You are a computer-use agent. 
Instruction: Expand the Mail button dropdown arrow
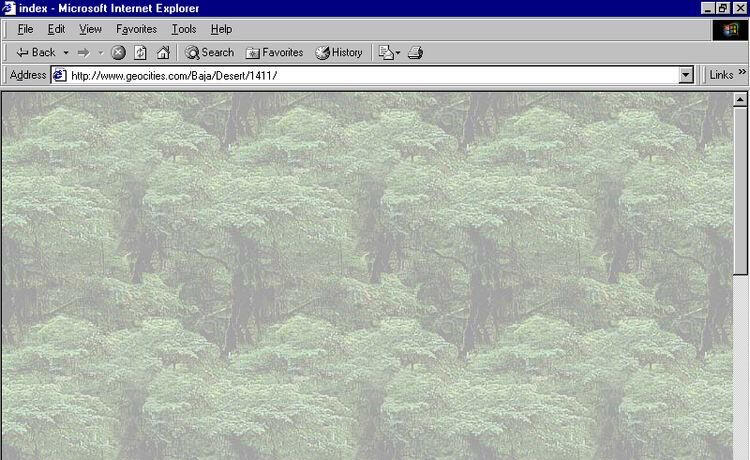click(398, 53)
